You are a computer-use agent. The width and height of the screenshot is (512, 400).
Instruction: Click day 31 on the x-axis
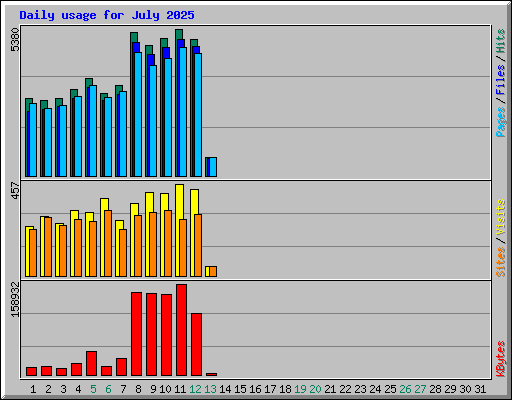coord(480,389)
